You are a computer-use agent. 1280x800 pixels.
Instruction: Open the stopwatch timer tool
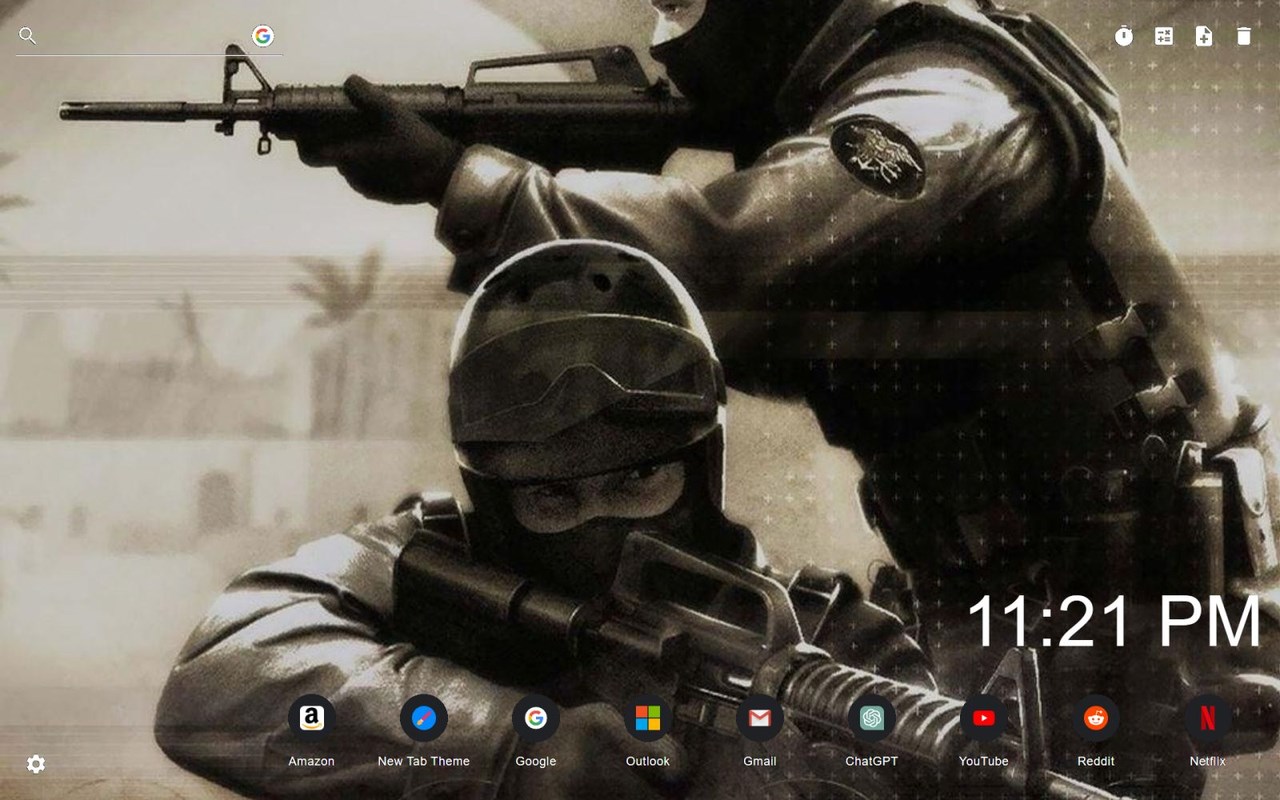pos(1124,36)
